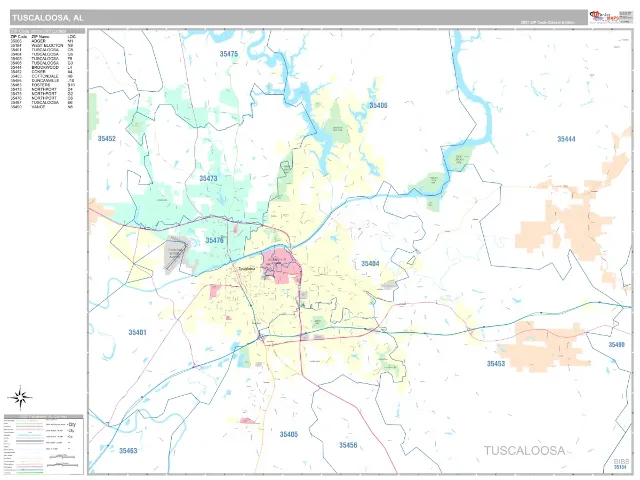This screenshot has height=480, width=640.
Task: Click the COTTONDALE row in ZIP index
Action: 42,76
